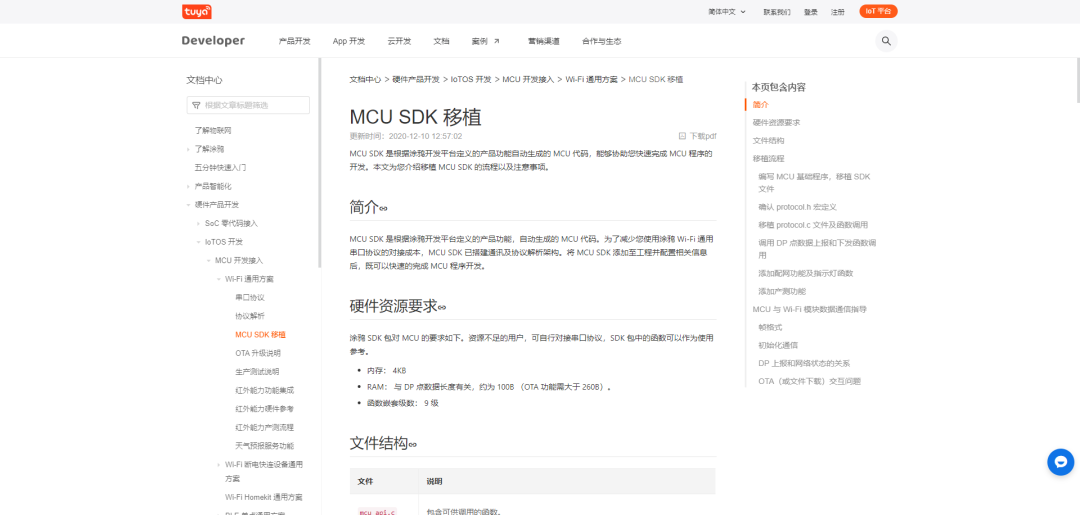
Task: Click the 下载pdf download icon
Action: (x=682, y=136)
